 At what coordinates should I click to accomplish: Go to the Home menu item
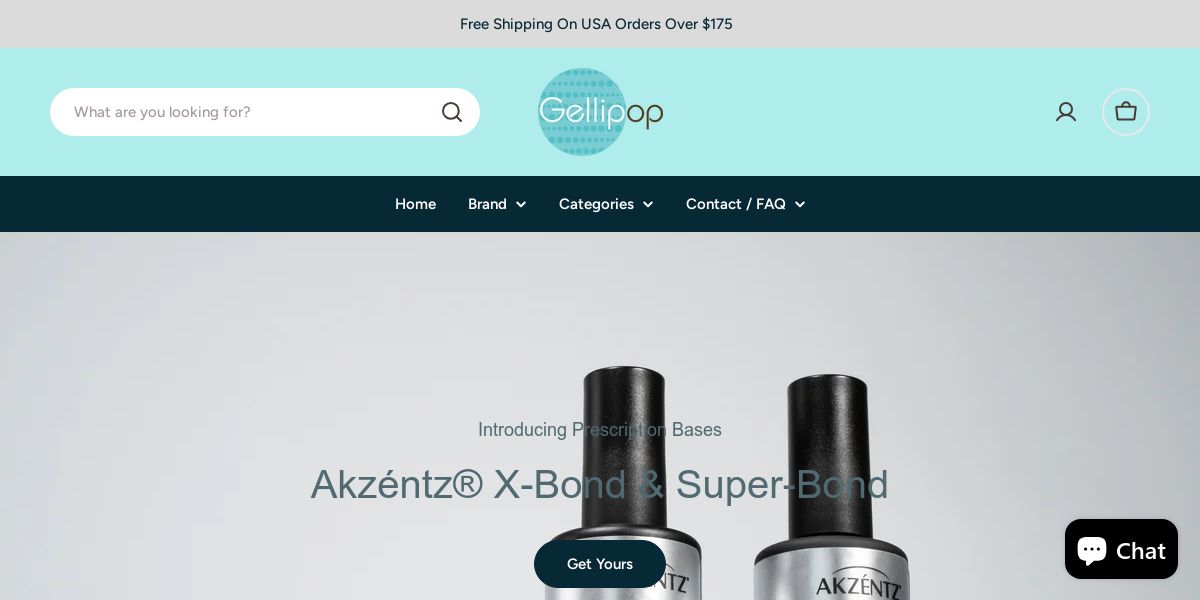click(415, 204)
